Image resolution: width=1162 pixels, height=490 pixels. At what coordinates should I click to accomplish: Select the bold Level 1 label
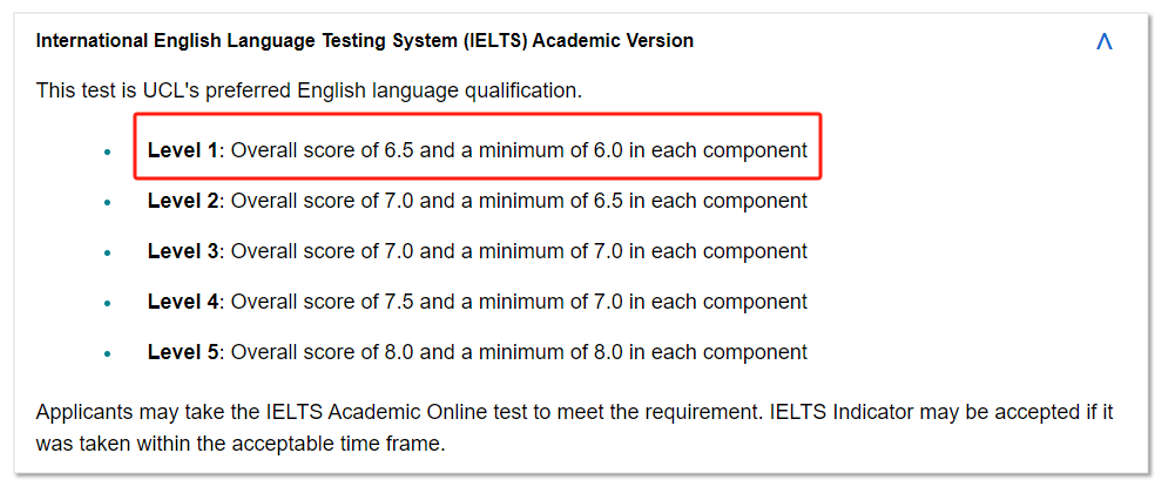182,151
